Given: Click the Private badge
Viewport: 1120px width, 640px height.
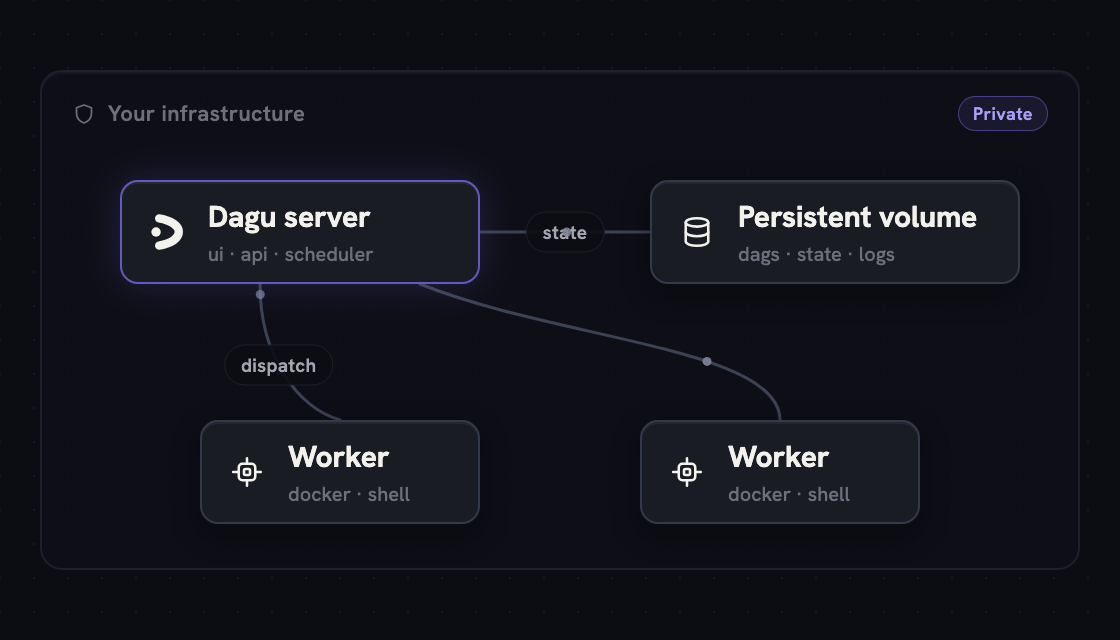Looking at the screenshot, I should coord(1003,114).
